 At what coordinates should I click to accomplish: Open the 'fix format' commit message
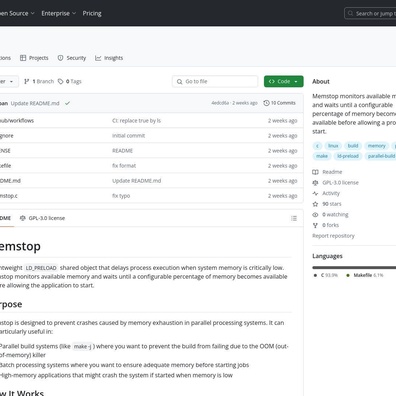point(124,166)
